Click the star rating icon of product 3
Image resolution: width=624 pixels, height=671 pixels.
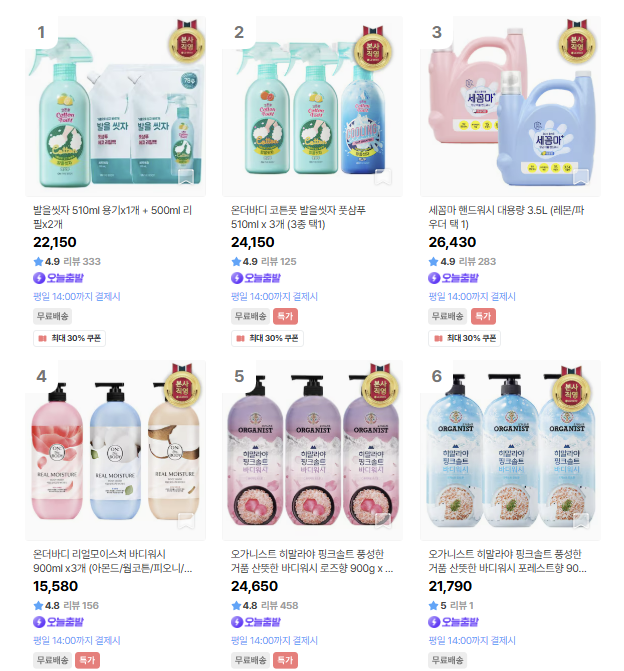point(433,261)
